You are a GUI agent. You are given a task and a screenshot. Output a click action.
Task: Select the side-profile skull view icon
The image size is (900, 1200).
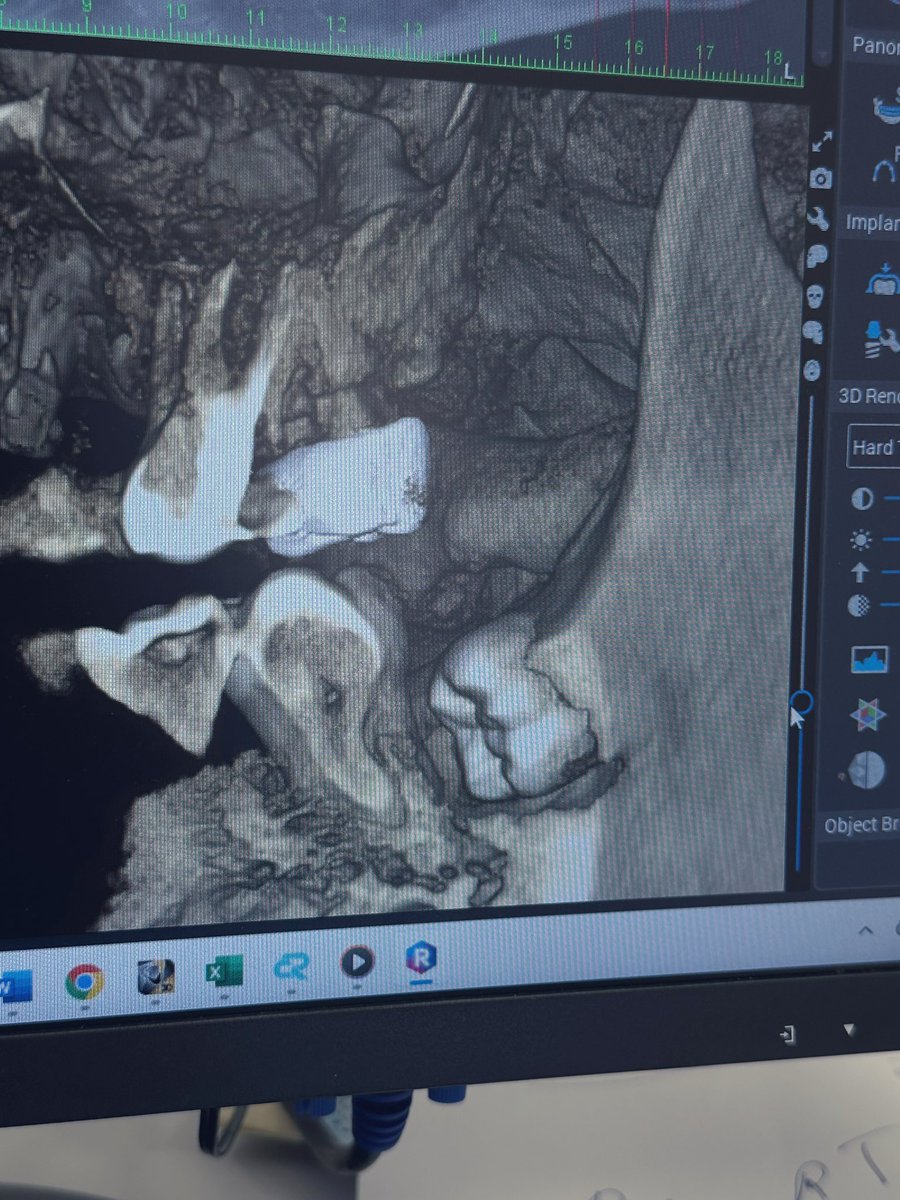(817, 256)
